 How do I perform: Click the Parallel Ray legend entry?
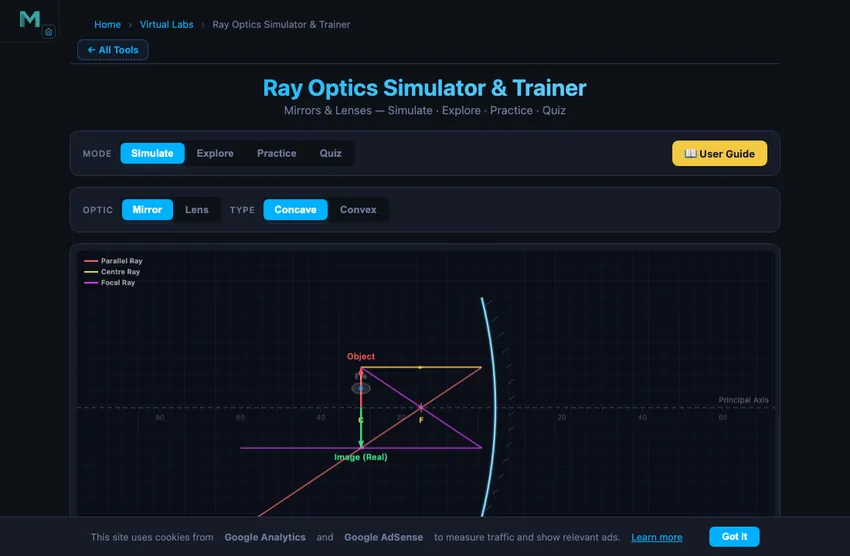click(x=113, y=261)
